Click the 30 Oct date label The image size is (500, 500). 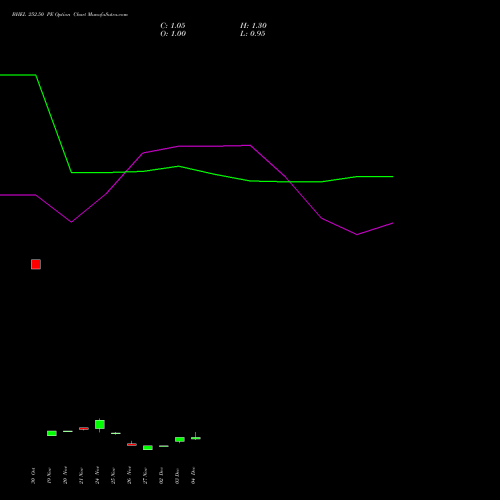(33, 476)
